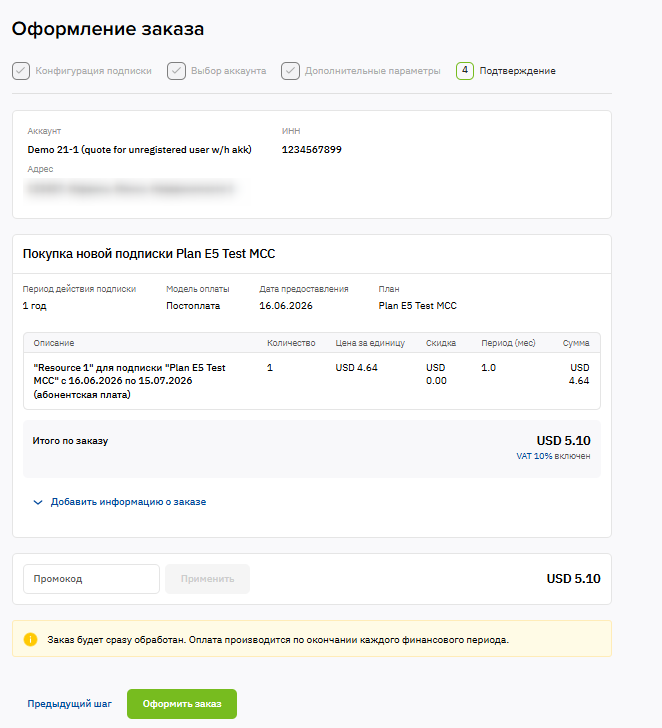This screenshot has width=662, height=728.
Task: Click the checkmark icon beside Дополнительные параметры
Action: [290, 71]
